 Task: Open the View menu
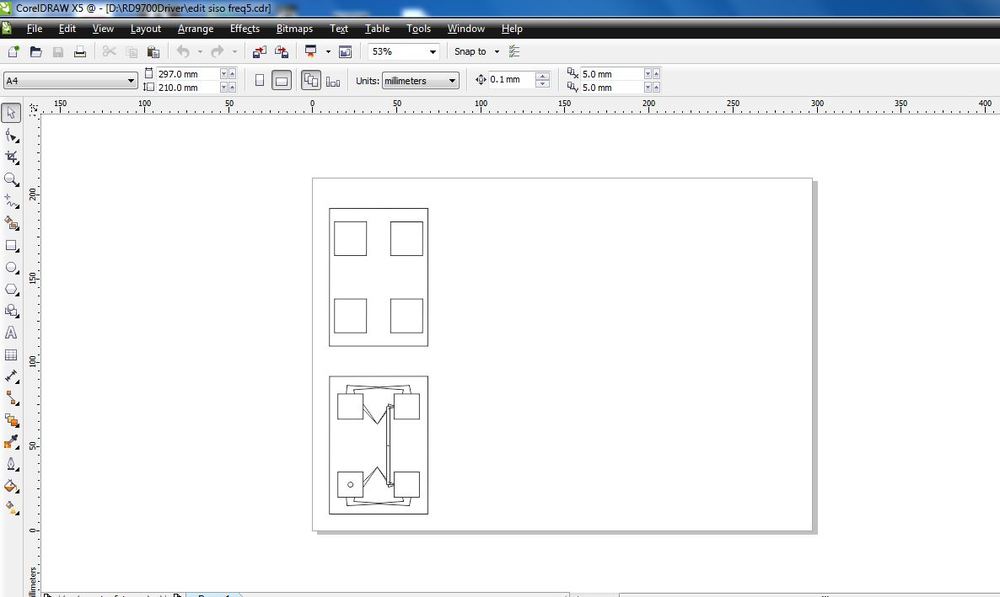point(103,29)
